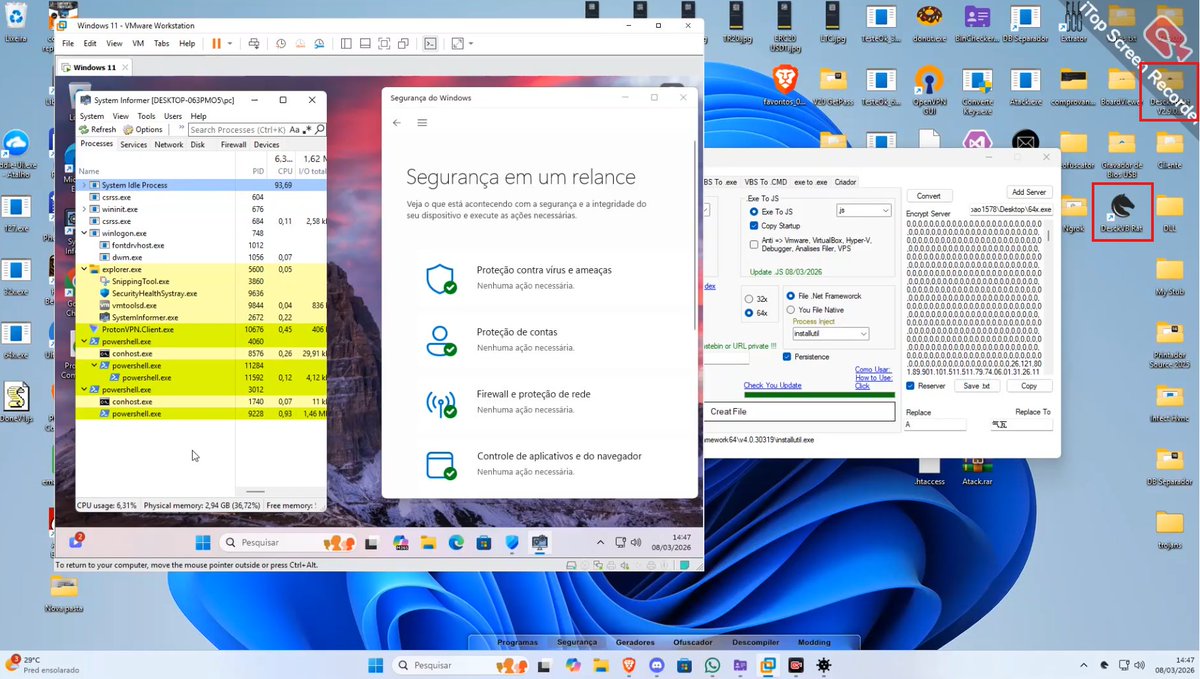
Task: Click Refresh in System Informer toolbar
Action: pos(98,130)
